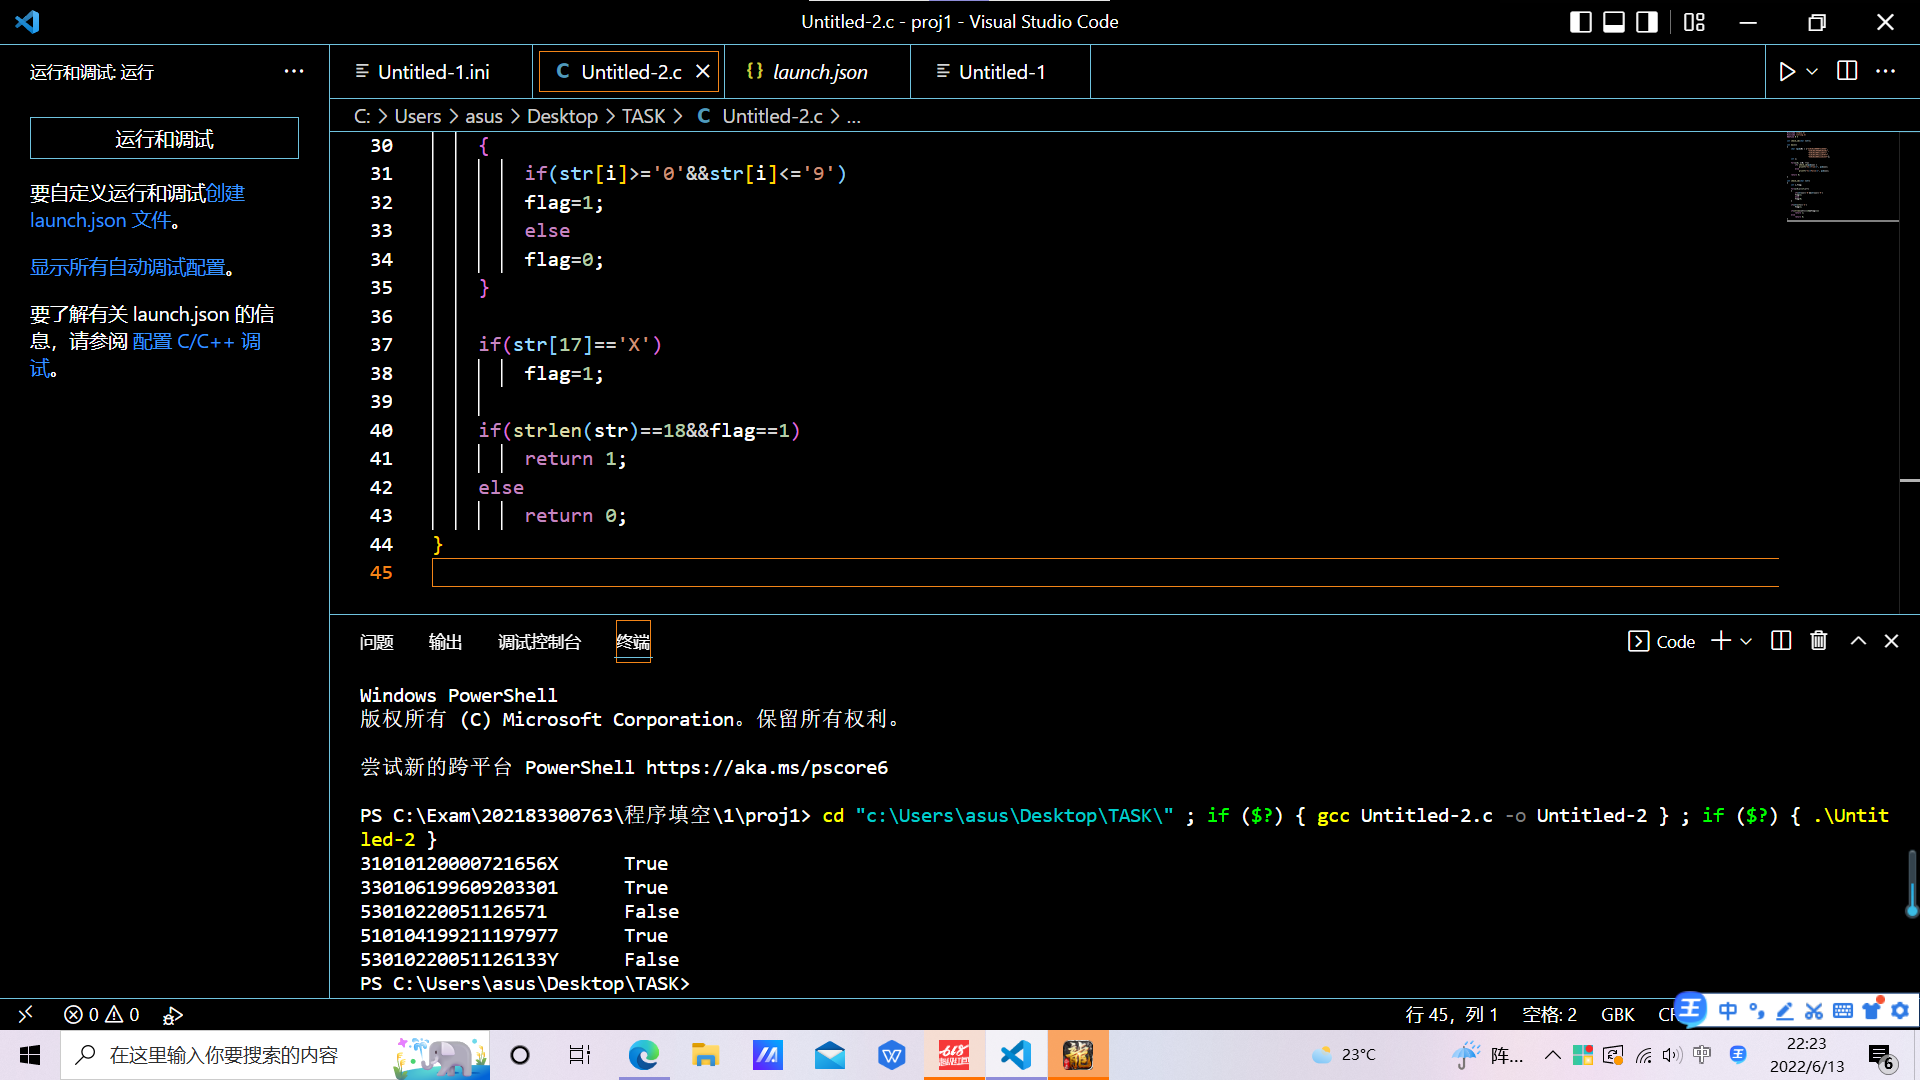Open the create launch.json file link
Screen dimensions: 1920x1080
pos(138,207)
